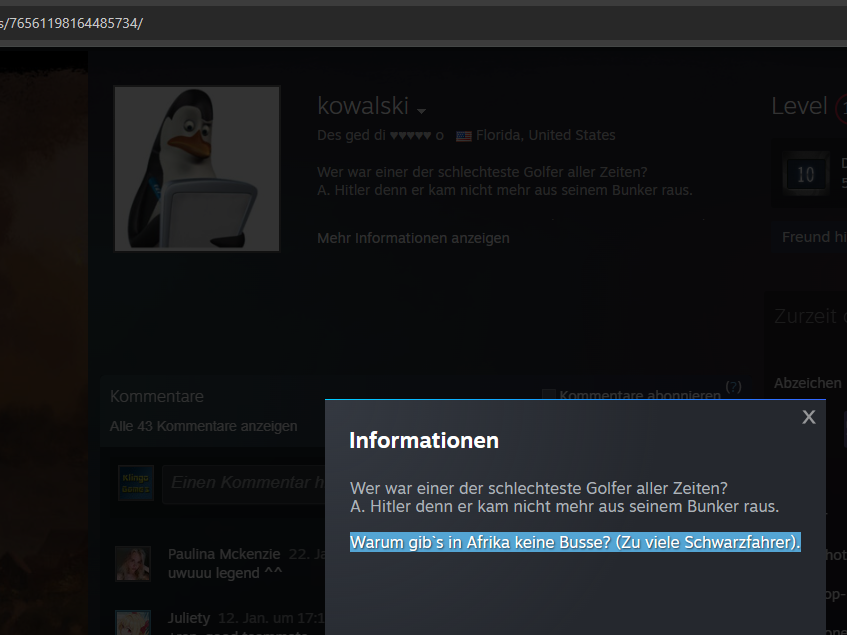Click Paulina Mckenzie's profile name
The height and width of the screenshot is (635, 847).
pos(223,554)
